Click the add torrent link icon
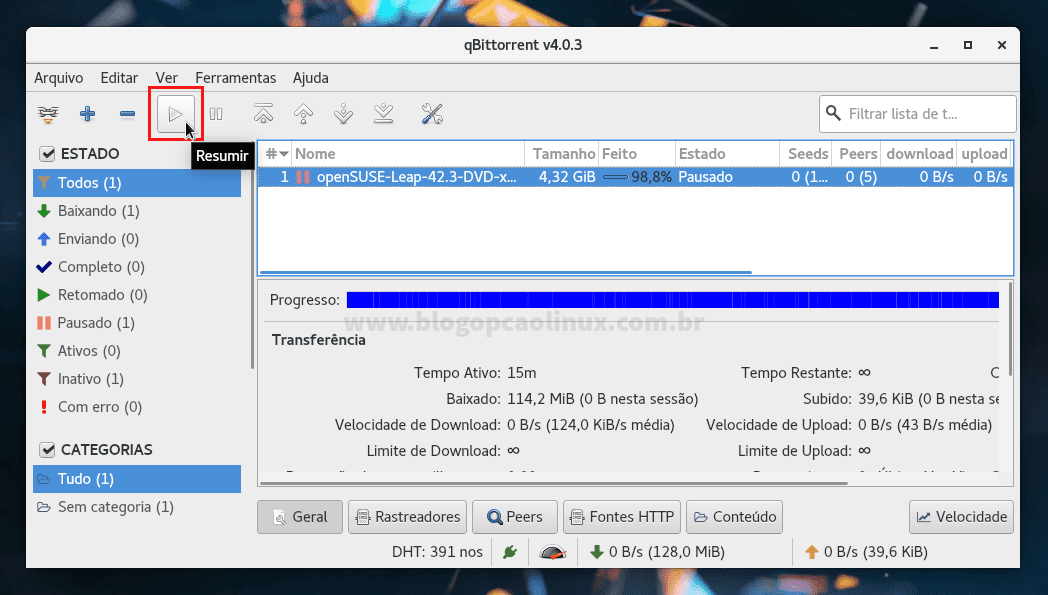 (x=48, y=114)
